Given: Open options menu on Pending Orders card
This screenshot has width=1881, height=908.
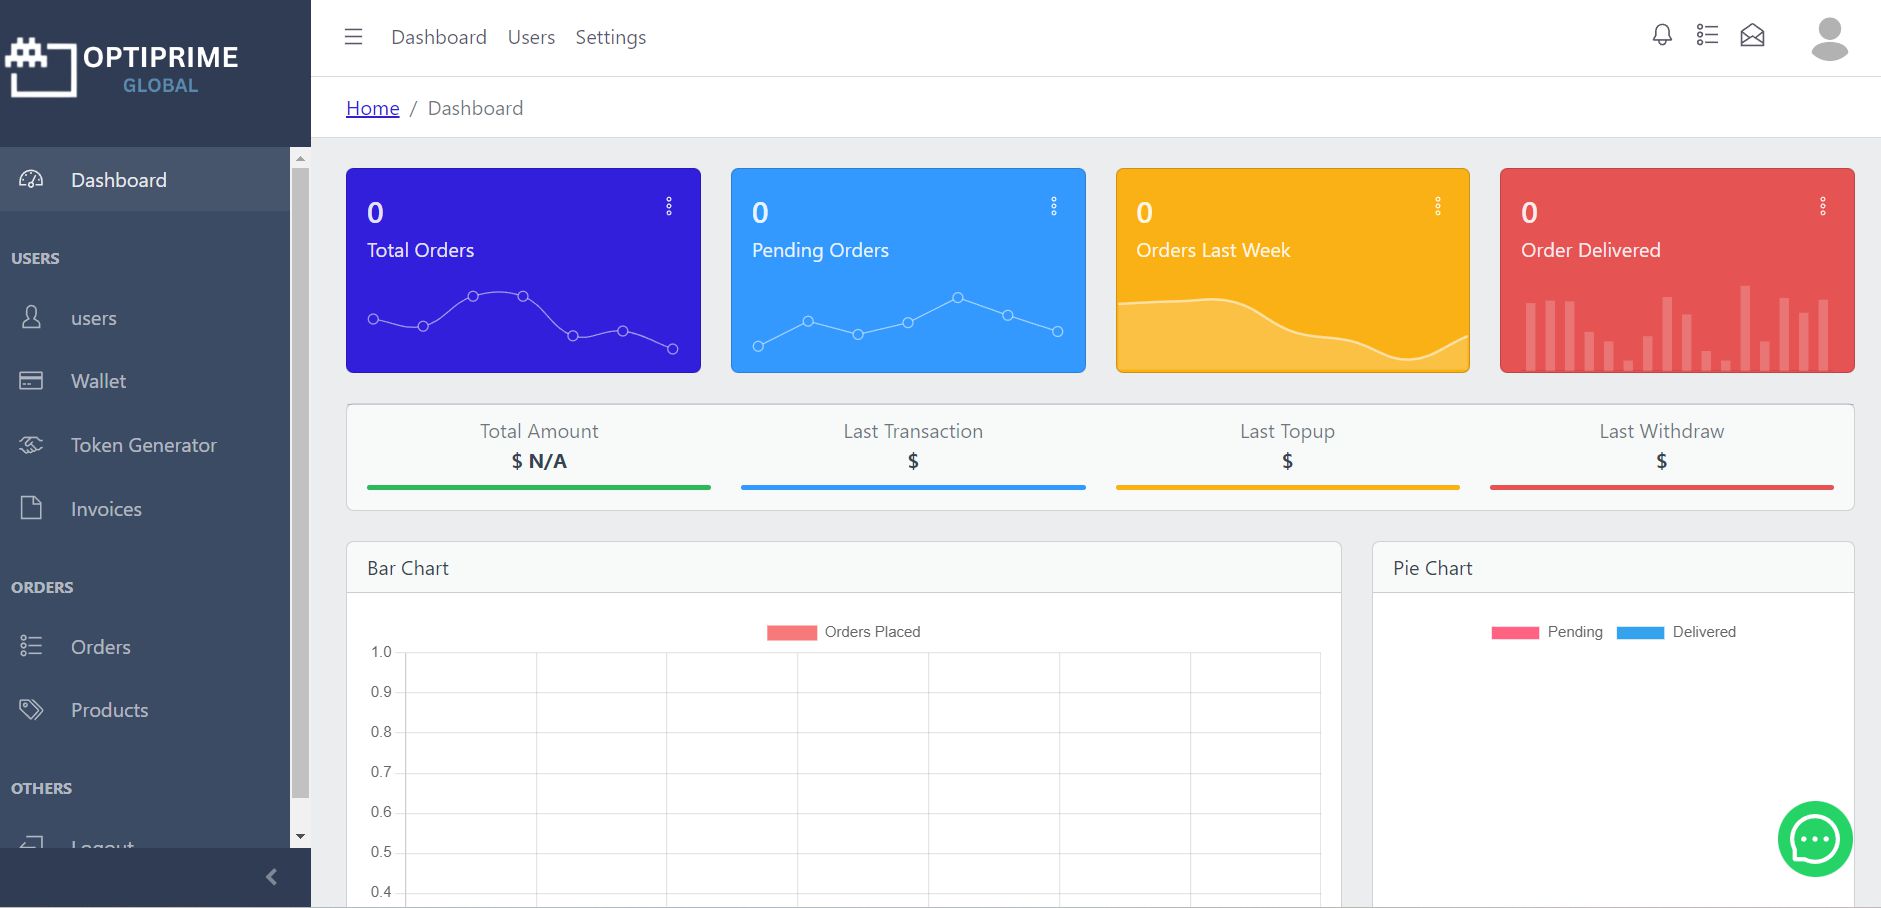Looking at the screenshot, I should click(1053, 206).
